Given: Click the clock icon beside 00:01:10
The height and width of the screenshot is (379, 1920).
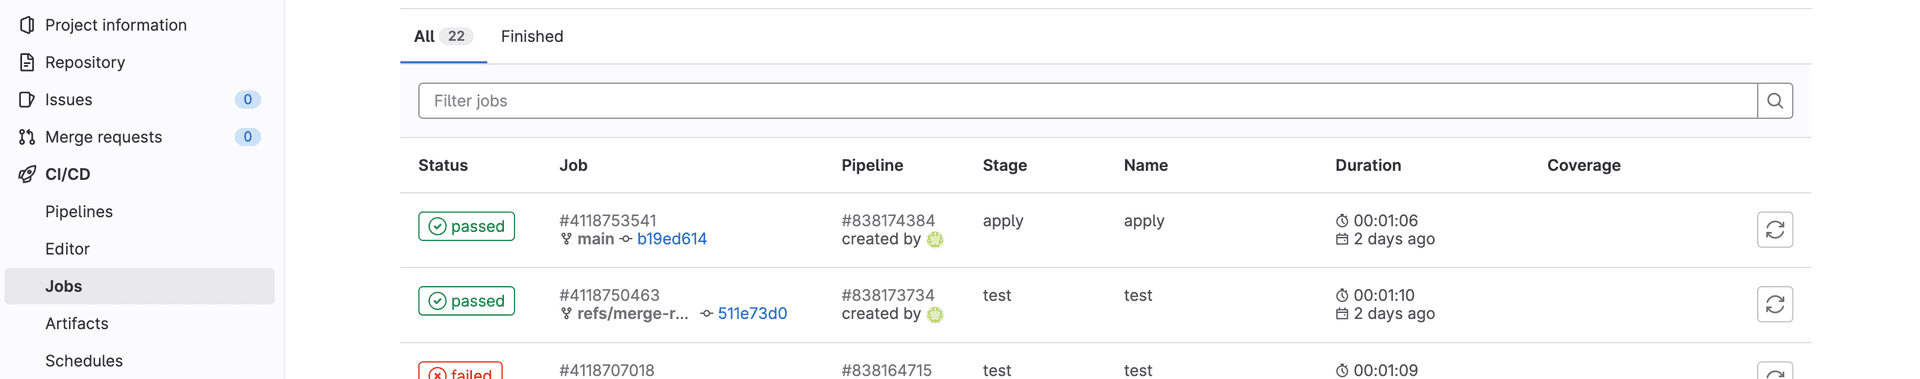Looking at the screenshot, I should 1342,295.
